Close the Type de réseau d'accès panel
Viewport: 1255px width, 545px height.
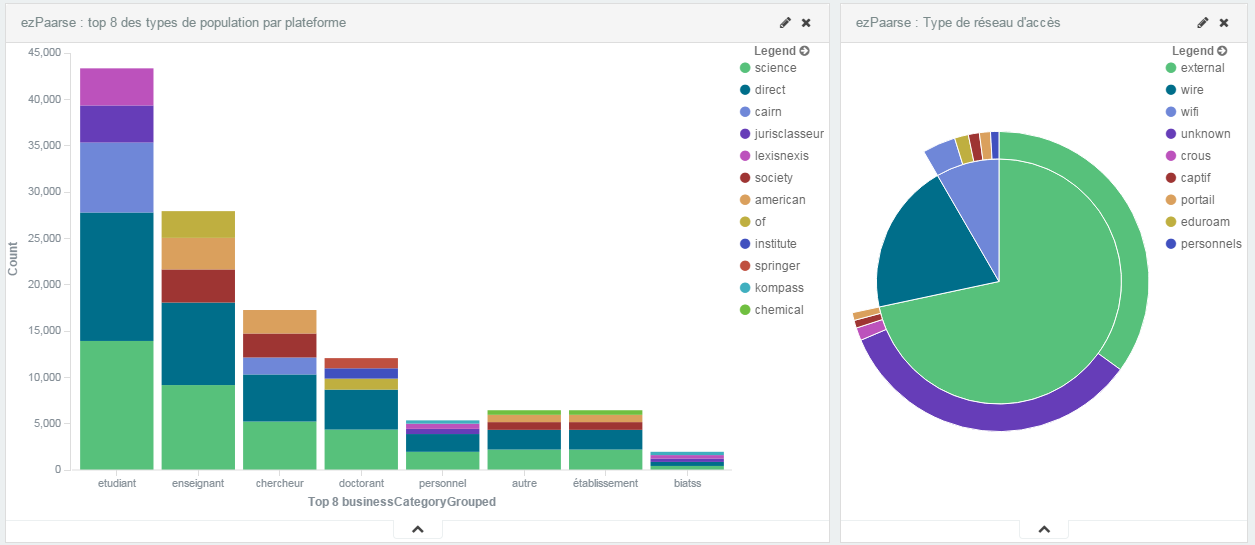coord(1224,22)
